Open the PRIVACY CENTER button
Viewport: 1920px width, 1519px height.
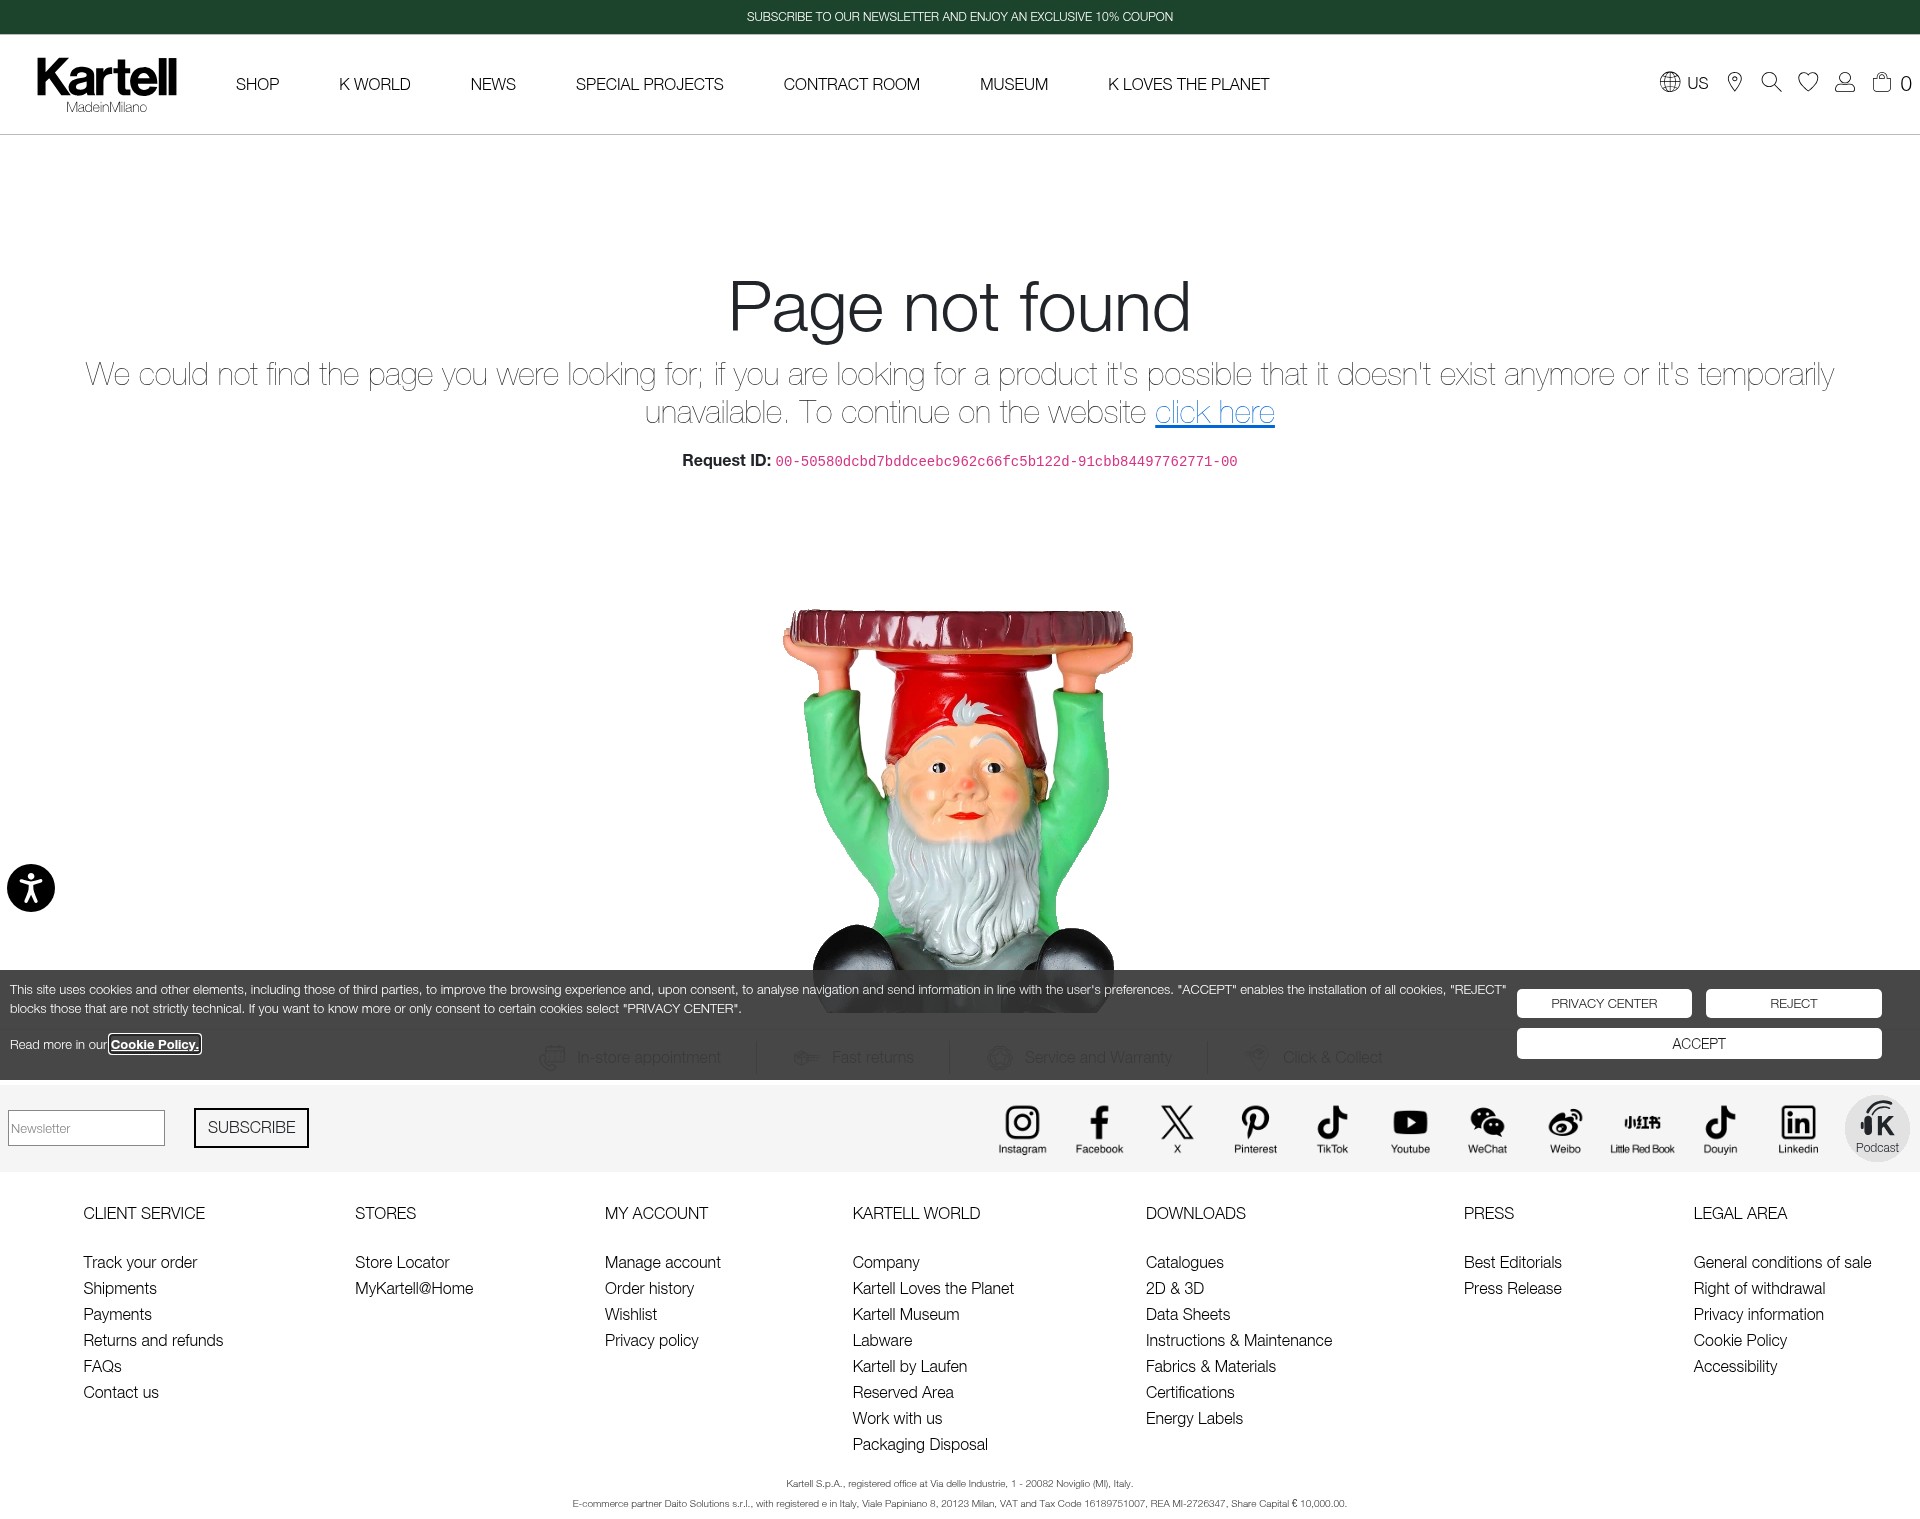coord(1604,1003)
